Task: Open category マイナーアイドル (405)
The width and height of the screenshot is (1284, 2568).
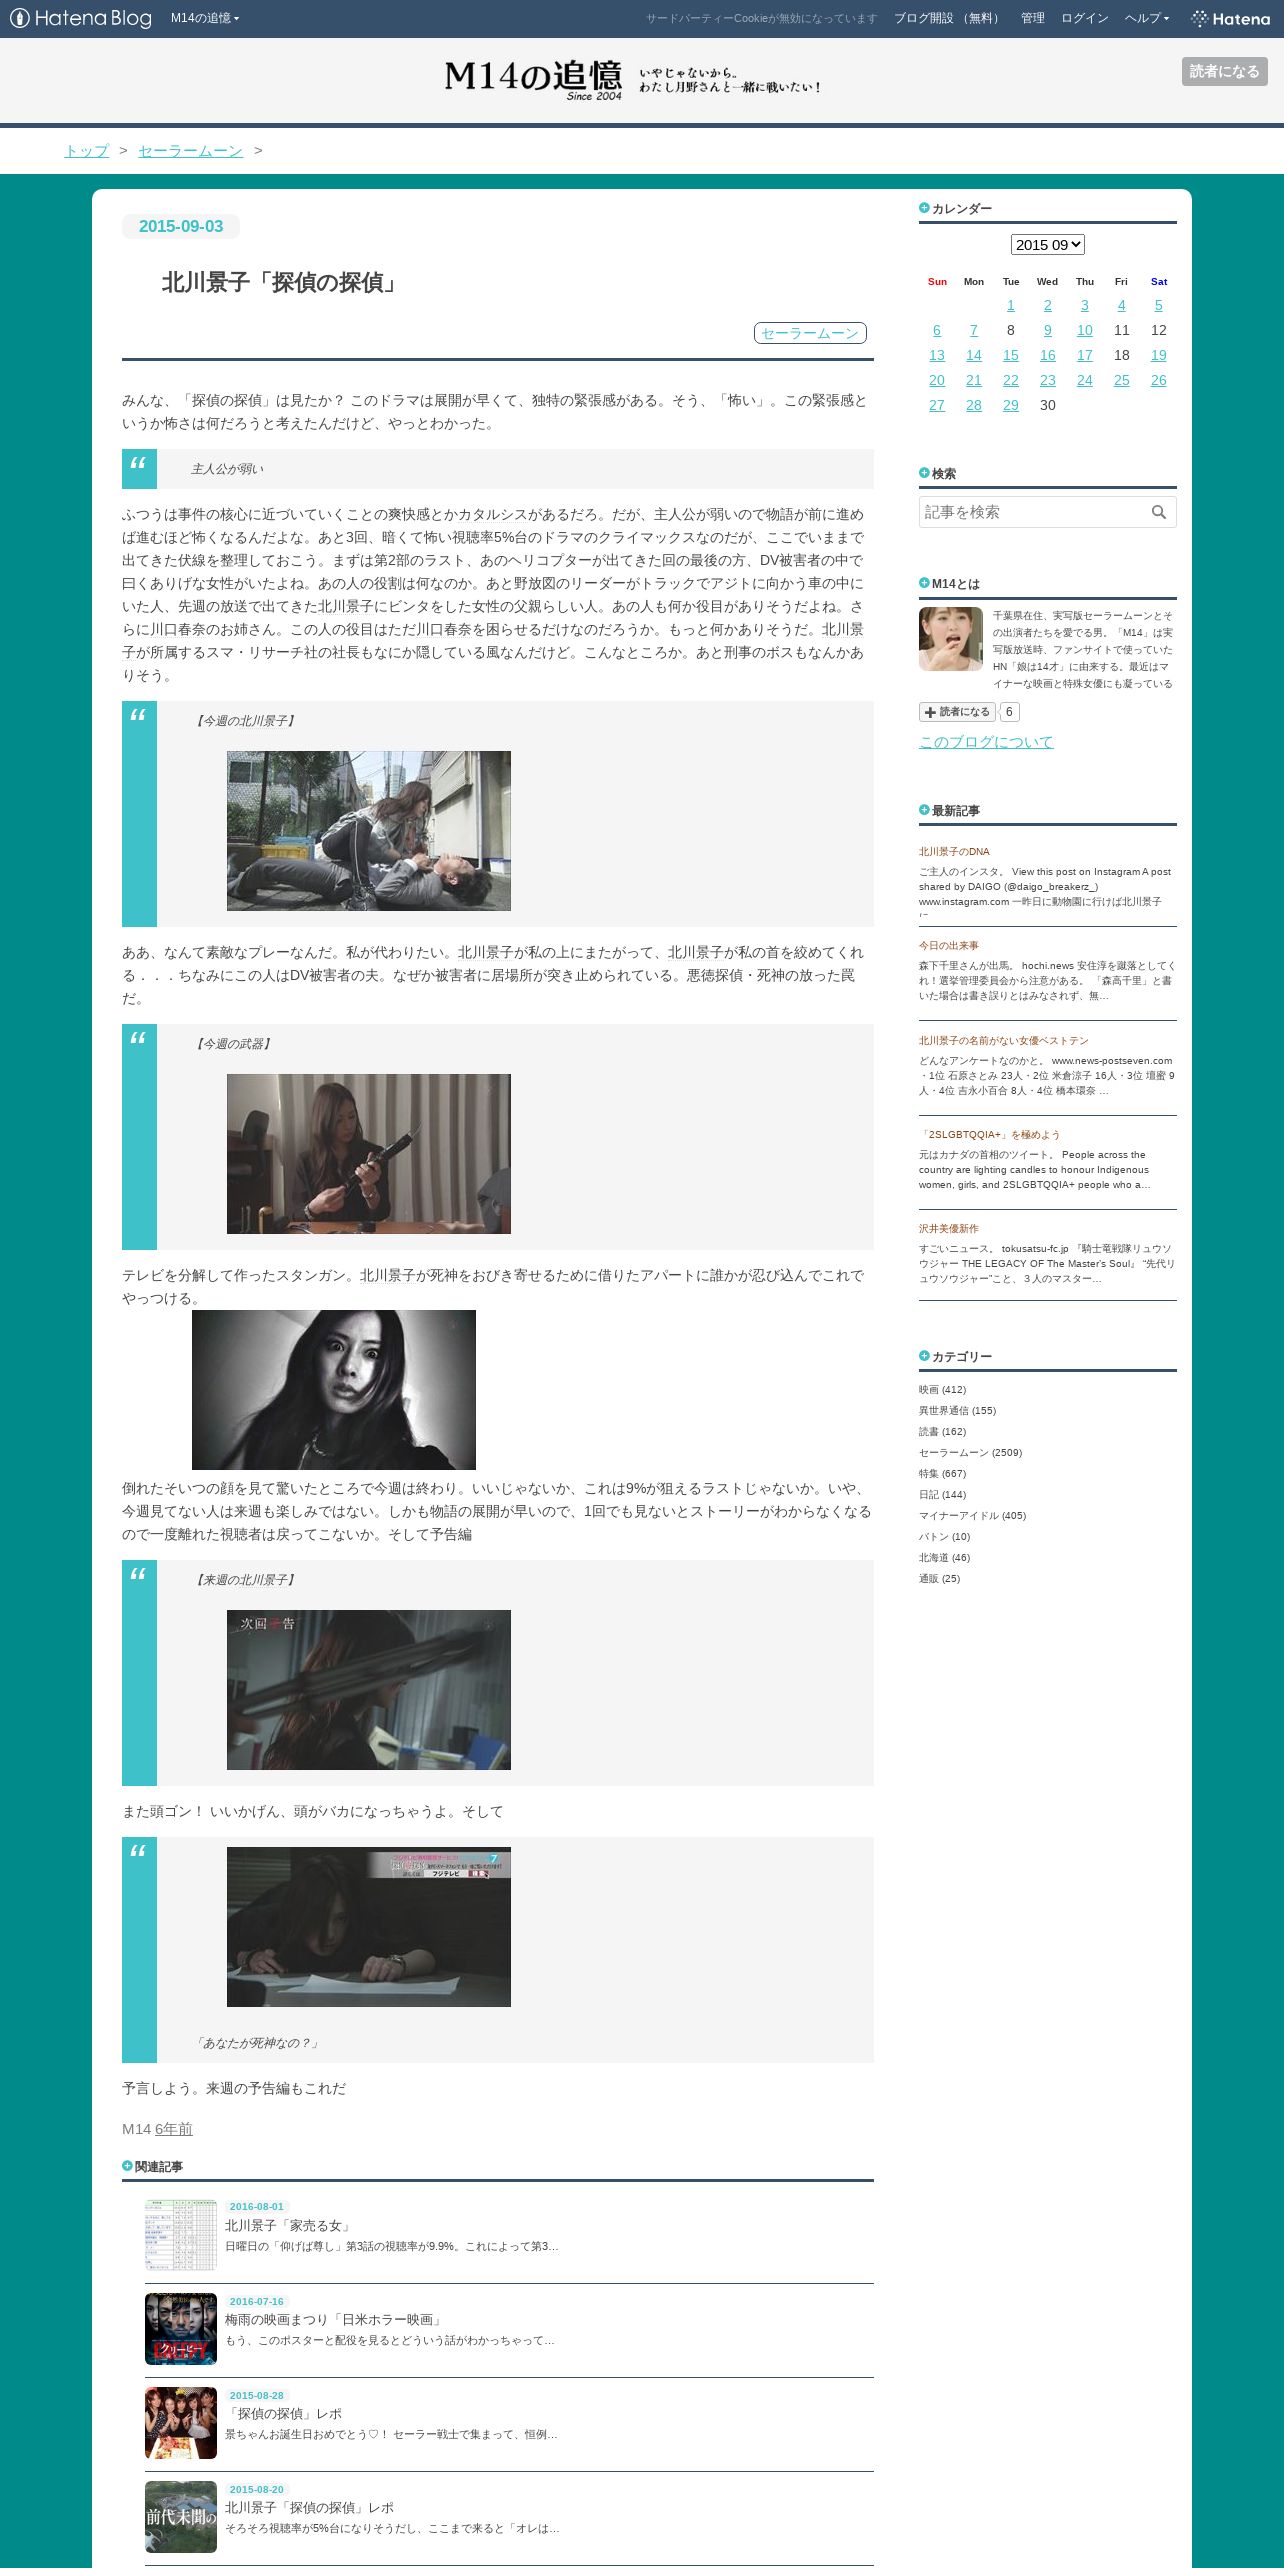Action: [x=972, y=1516]
